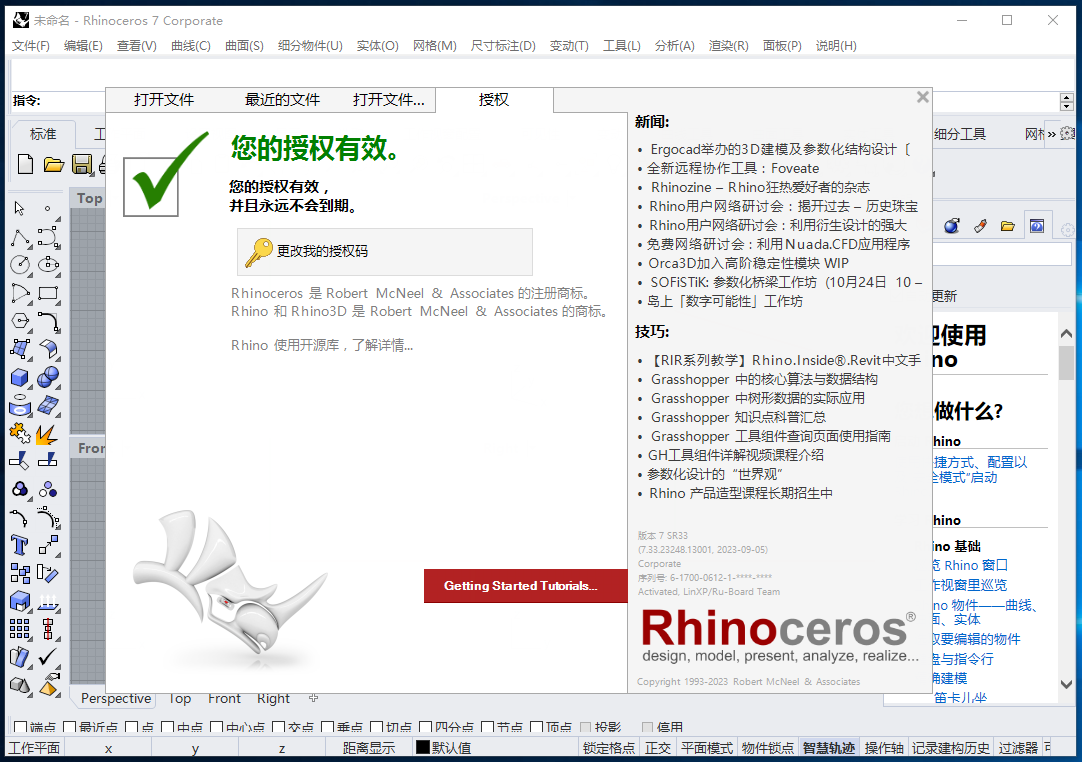Screen dimensions: 1082x762
Task: Open the 曲面(S) menu
Action: 244,46
